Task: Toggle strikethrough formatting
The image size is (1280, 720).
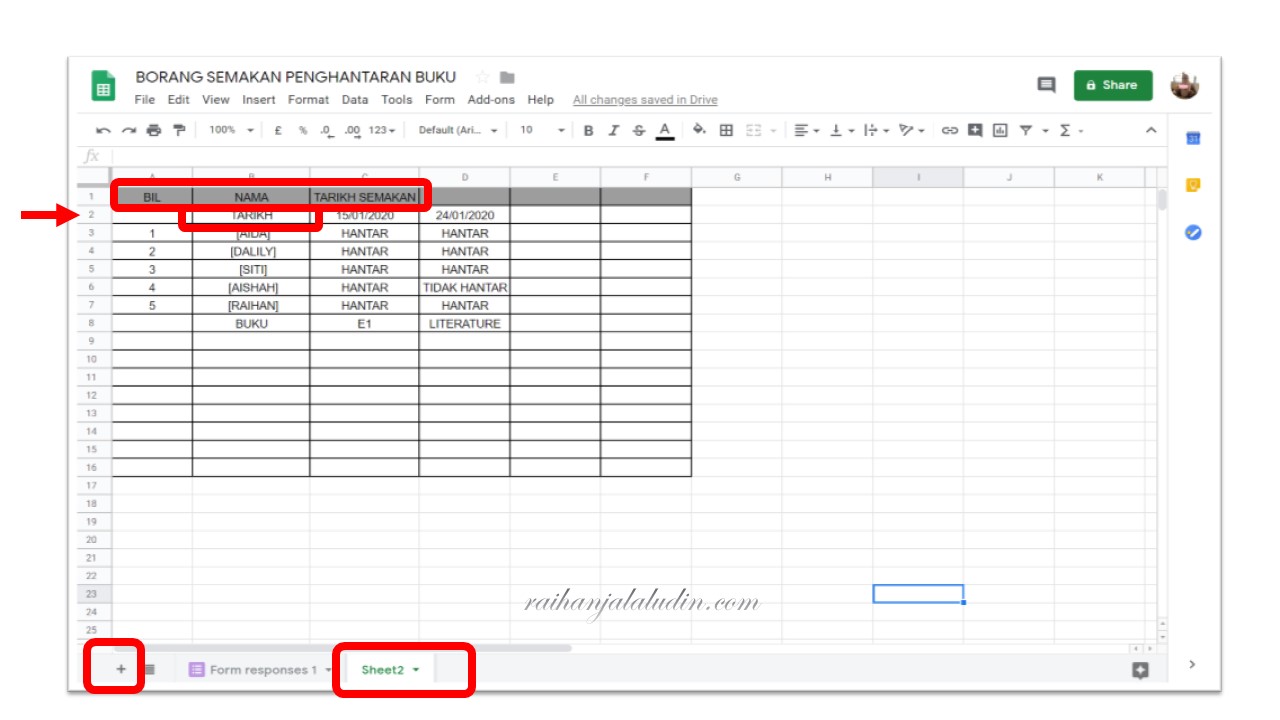Action: (639, 130)
